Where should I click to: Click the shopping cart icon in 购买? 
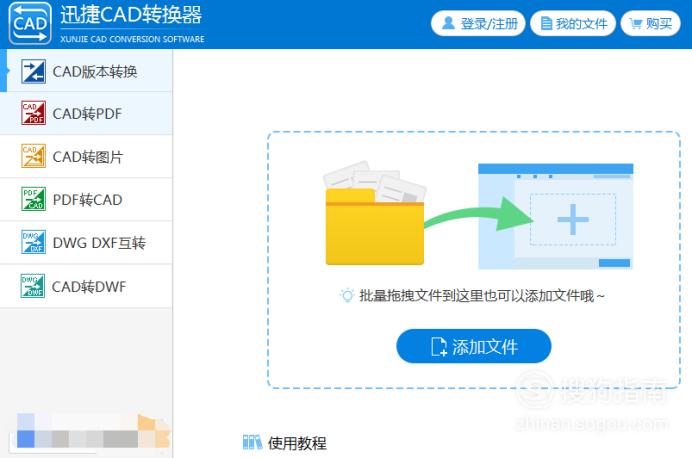pyautogui.click(x=636, y=23)
